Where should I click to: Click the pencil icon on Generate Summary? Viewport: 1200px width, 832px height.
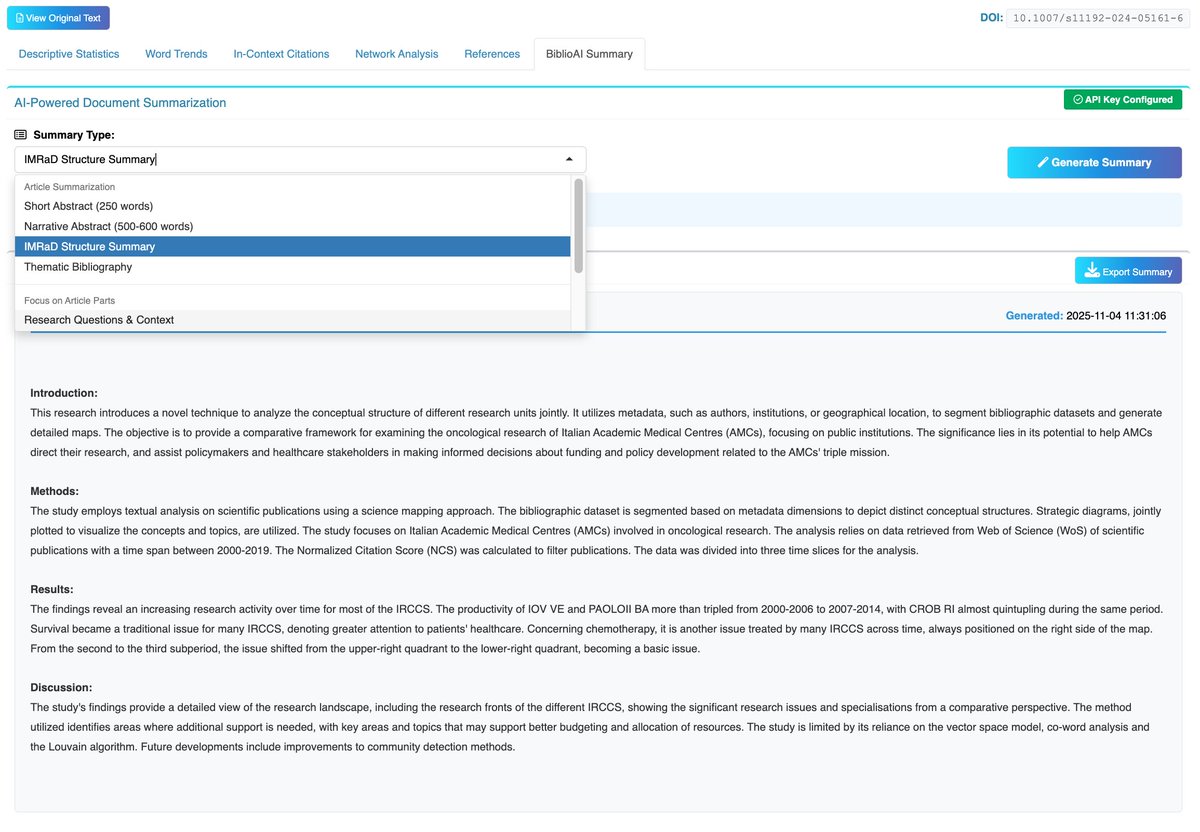(1043, 162)
